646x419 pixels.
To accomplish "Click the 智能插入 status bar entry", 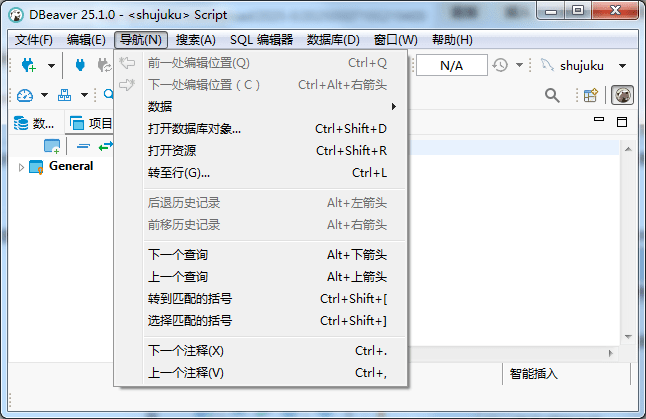I will (x=534, y=374).
